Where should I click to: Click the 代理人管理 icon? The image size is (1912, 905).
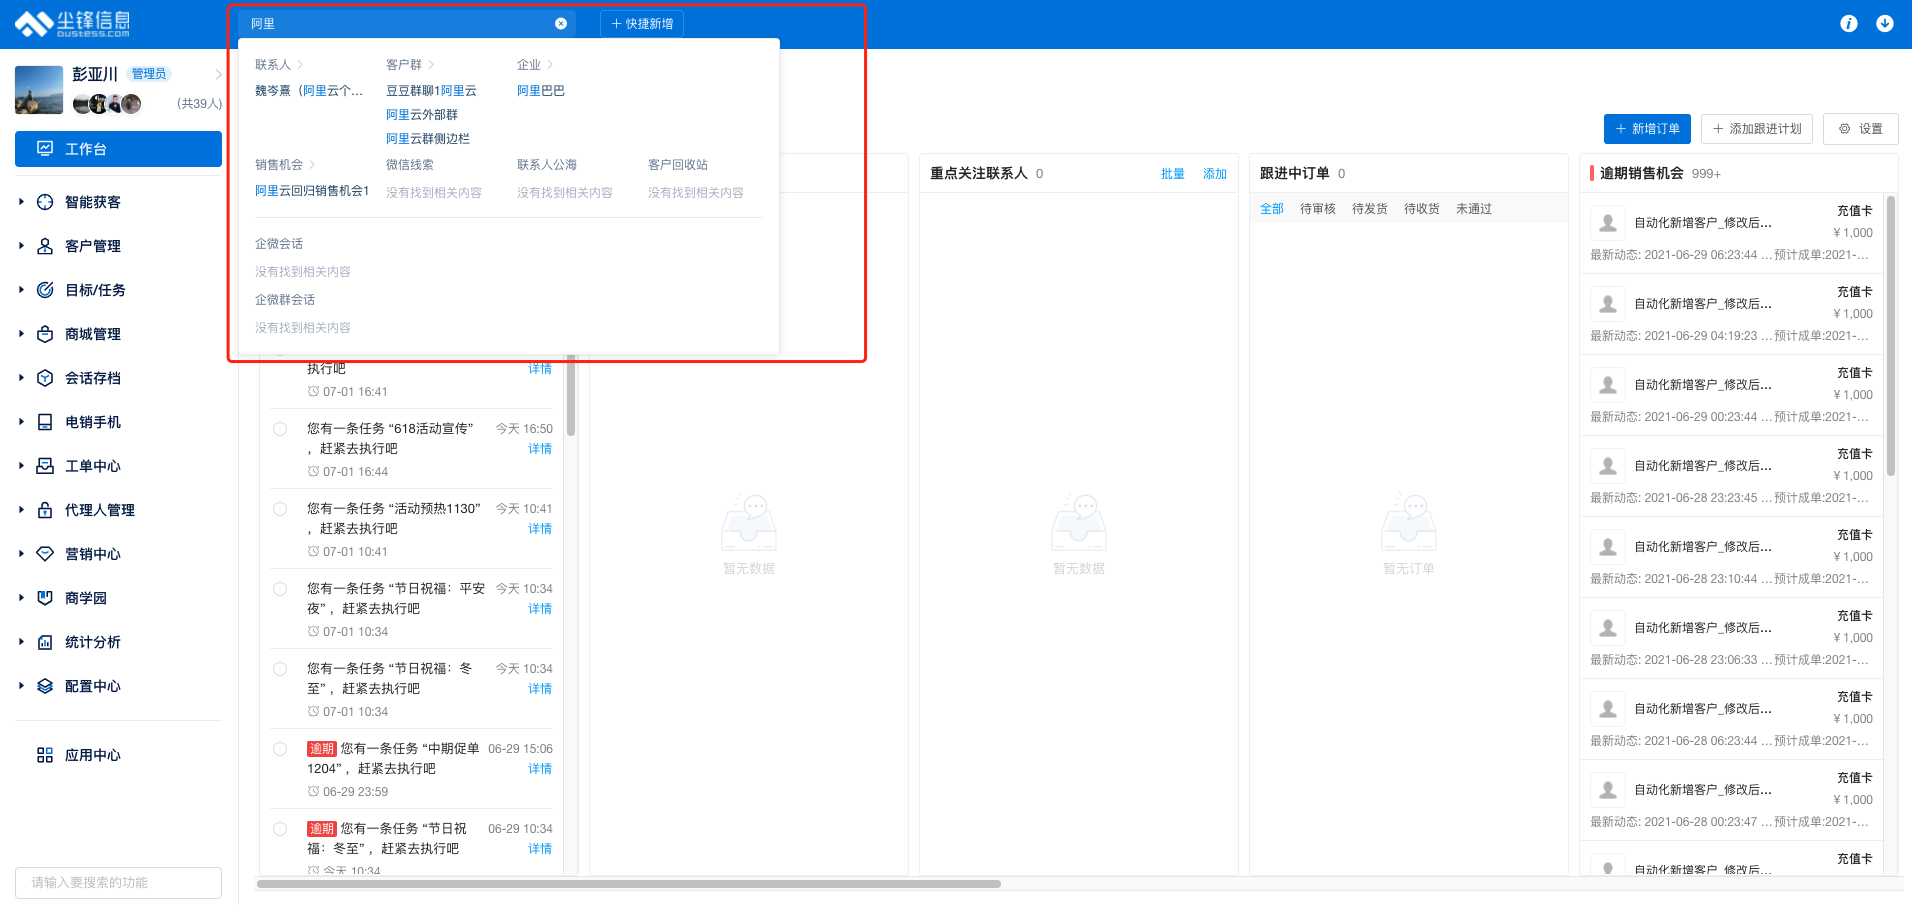pyautogui.click(x=45, y=510)
